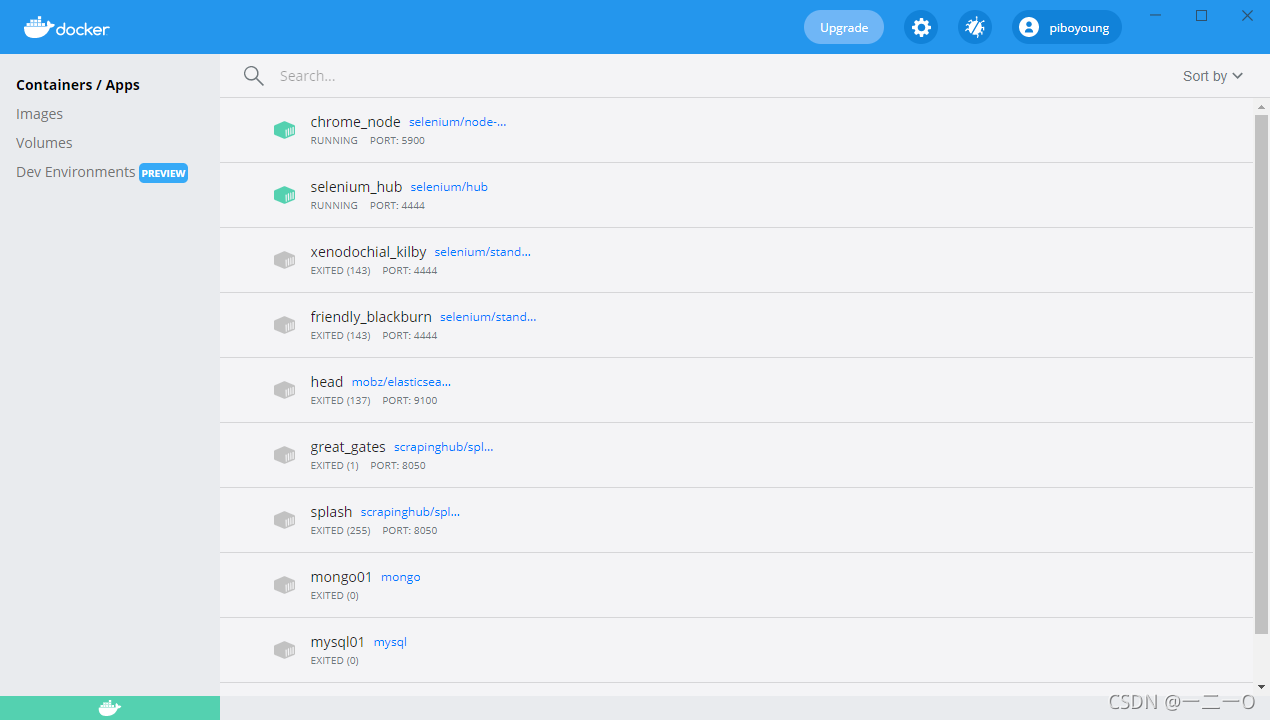The image size is (1270, 720).
Task: Click the scrollbar down arrow
Action: (1261, 687)
